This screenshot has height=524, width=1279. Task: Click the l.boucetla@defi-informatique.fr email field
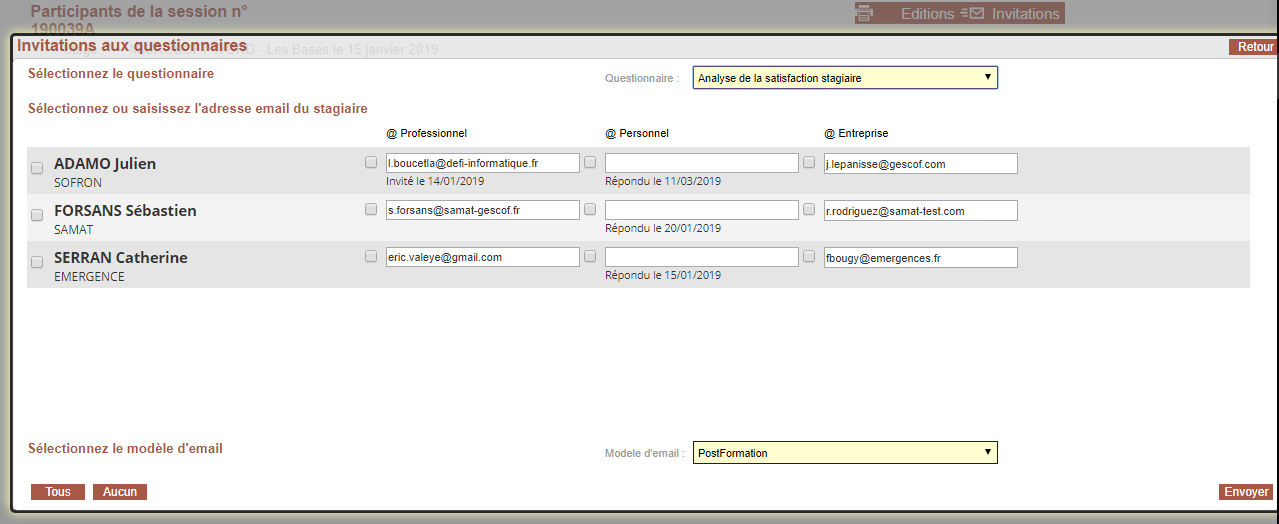click(482, 163)
